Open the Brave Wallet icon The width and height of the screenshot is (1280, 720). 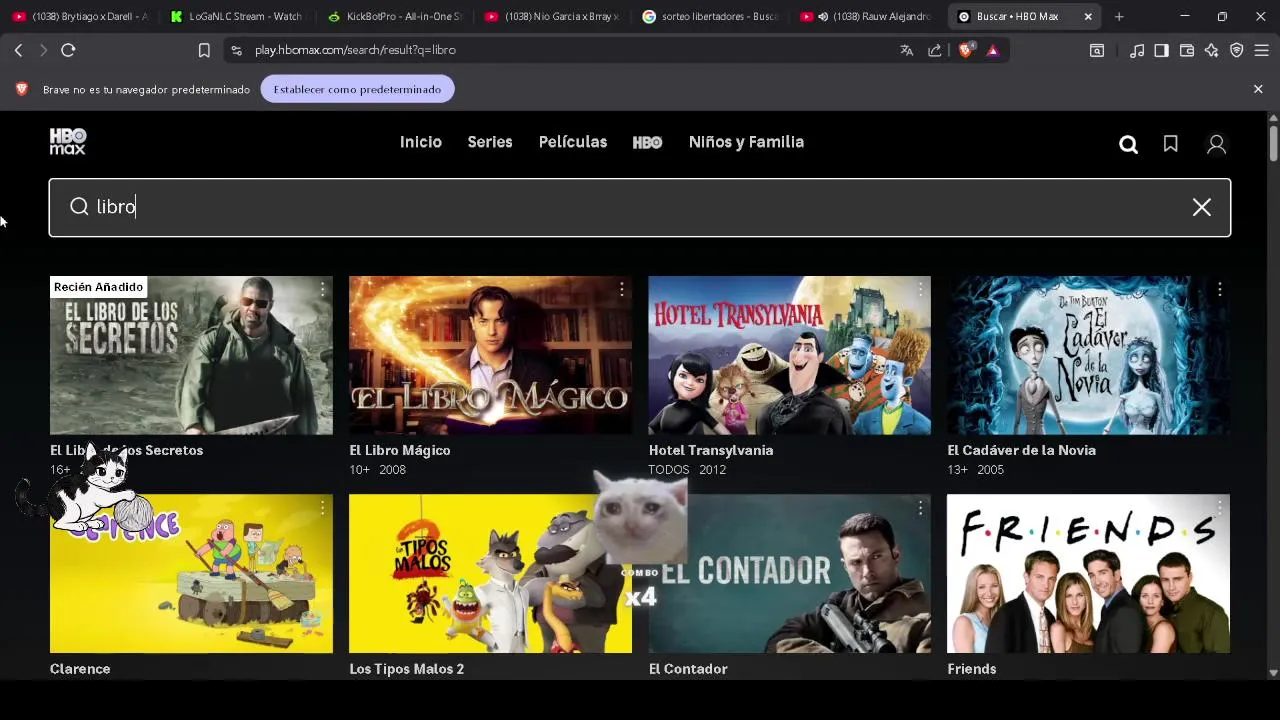pyautogui.click(x=1186, y=50)
